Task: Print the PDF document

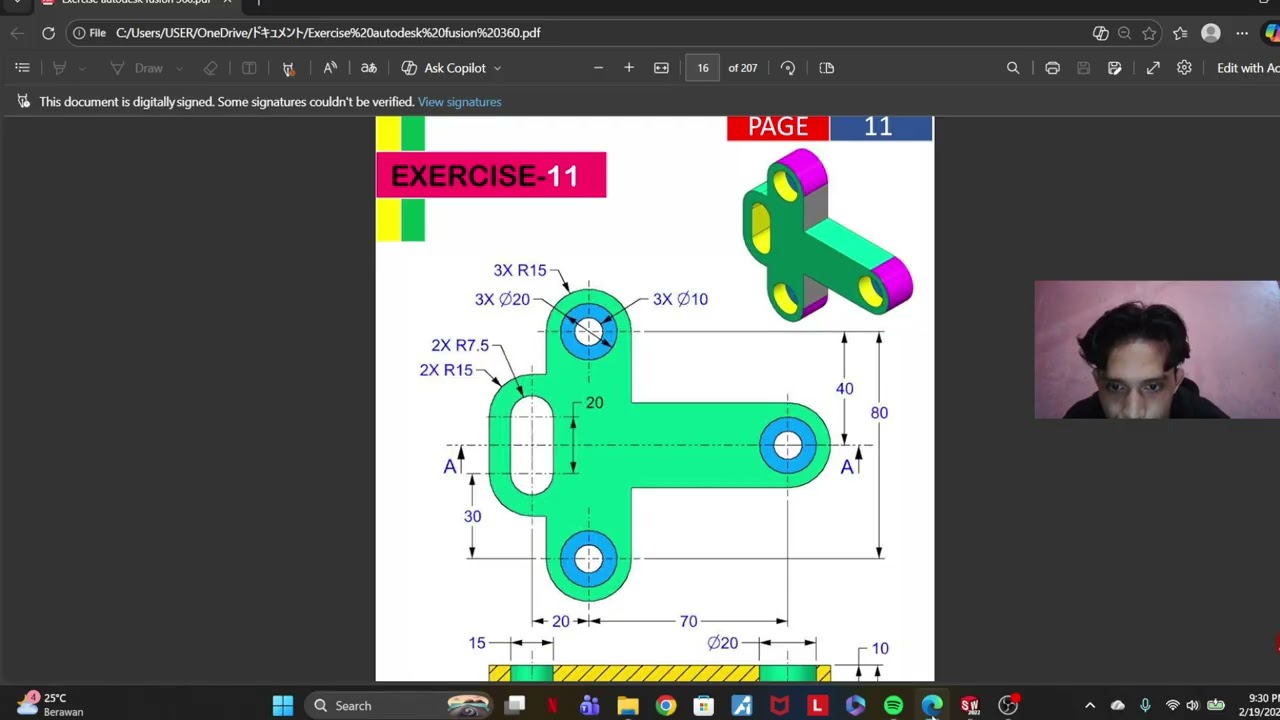Action: (1052, 68)
